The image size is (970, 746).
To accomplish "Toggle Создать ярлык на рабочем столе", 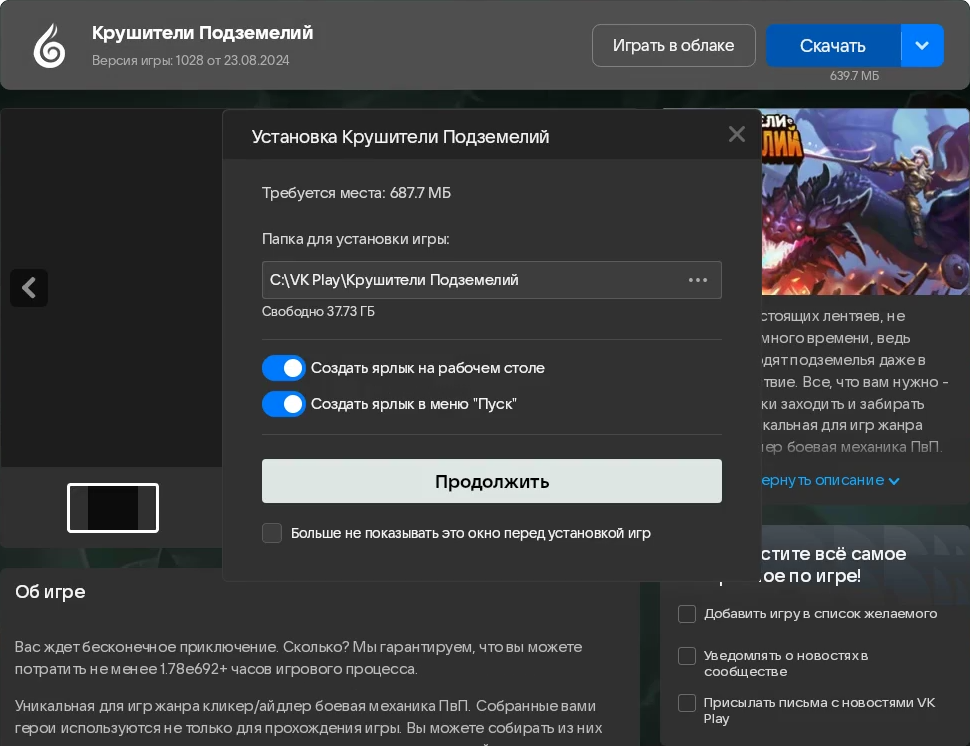I will (283, 368).
